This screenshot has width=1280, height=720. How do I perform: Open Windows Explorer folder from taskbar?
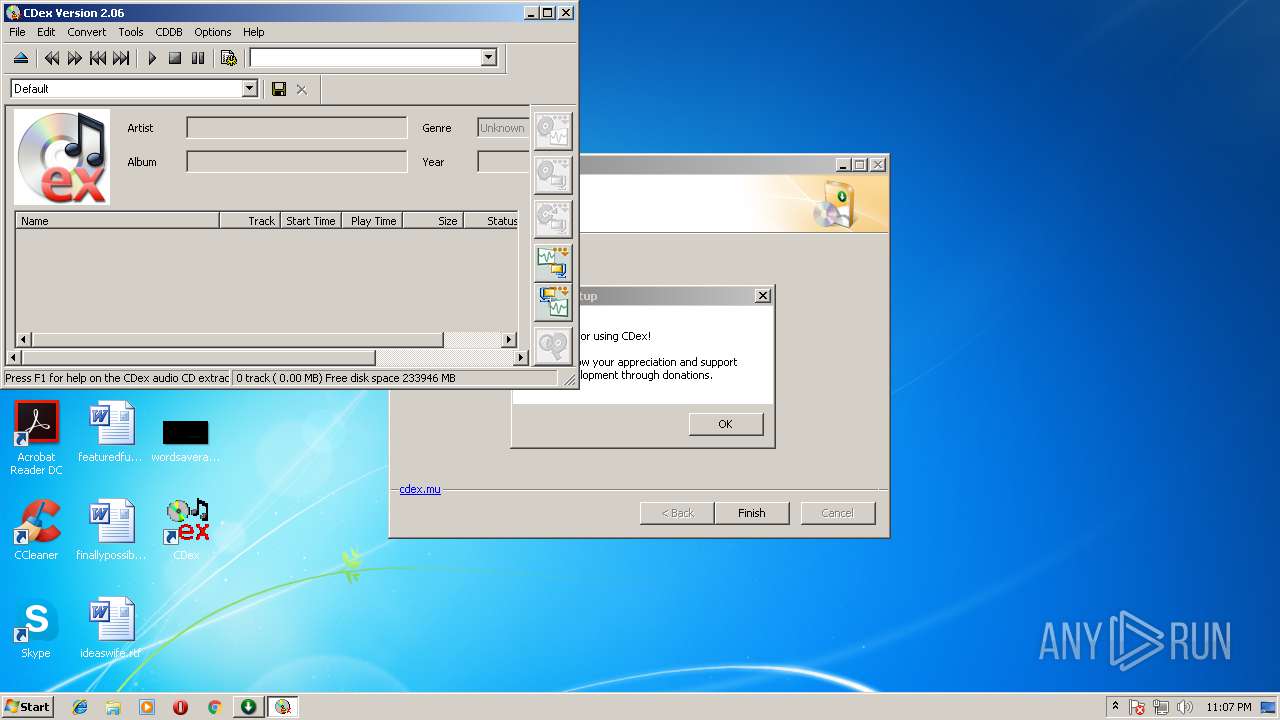tap(113, 707)
